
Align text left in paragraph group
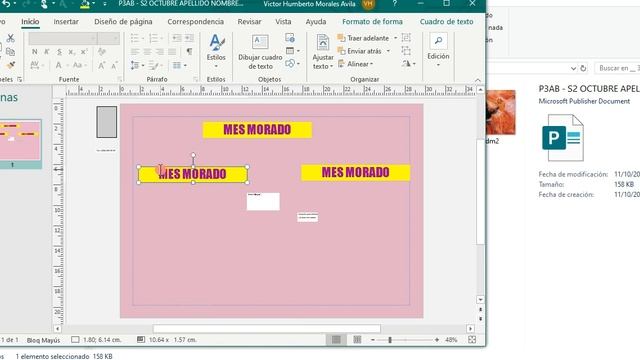(x=135, y=51)
